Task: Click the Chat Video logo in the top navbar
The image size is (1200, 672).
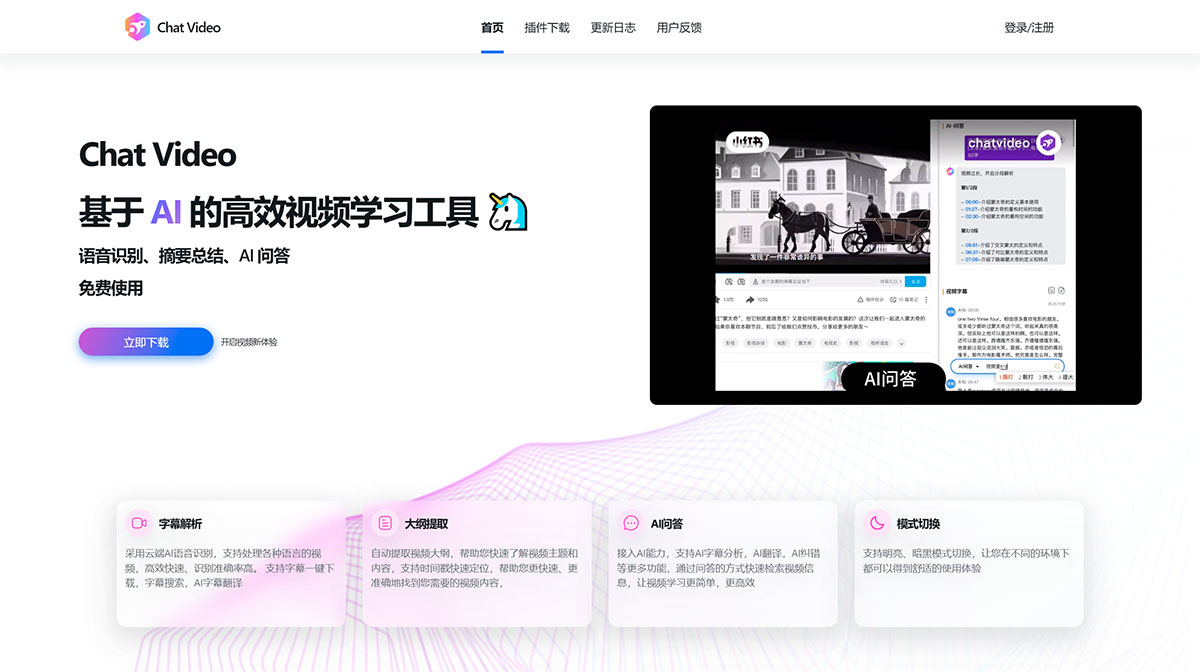Action: (x=171, y=27)
